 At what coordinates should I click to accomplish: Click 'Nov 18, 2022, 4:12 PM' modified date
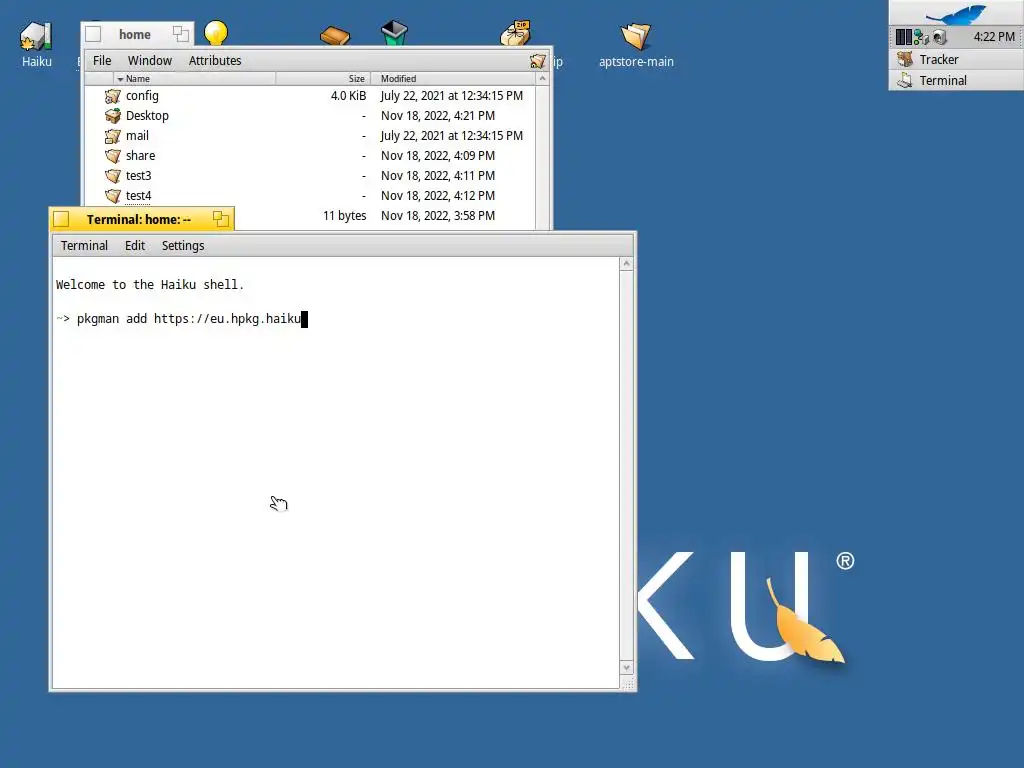click(x=438, y=196)
